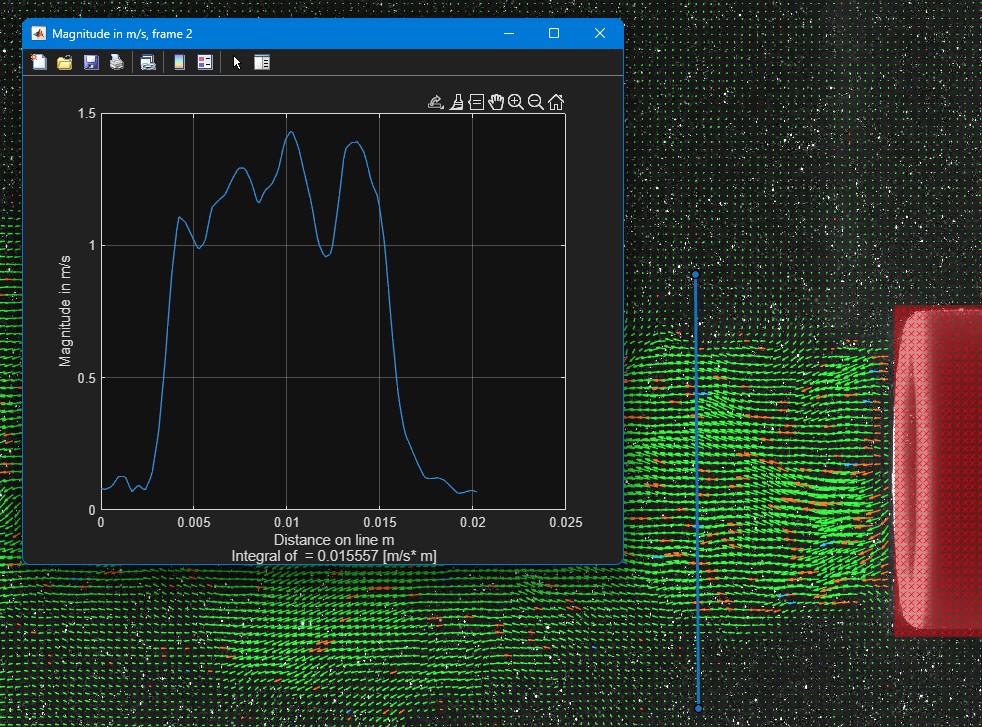Print the figure using printer icon
Screen dimensions: 982x727
116,62
